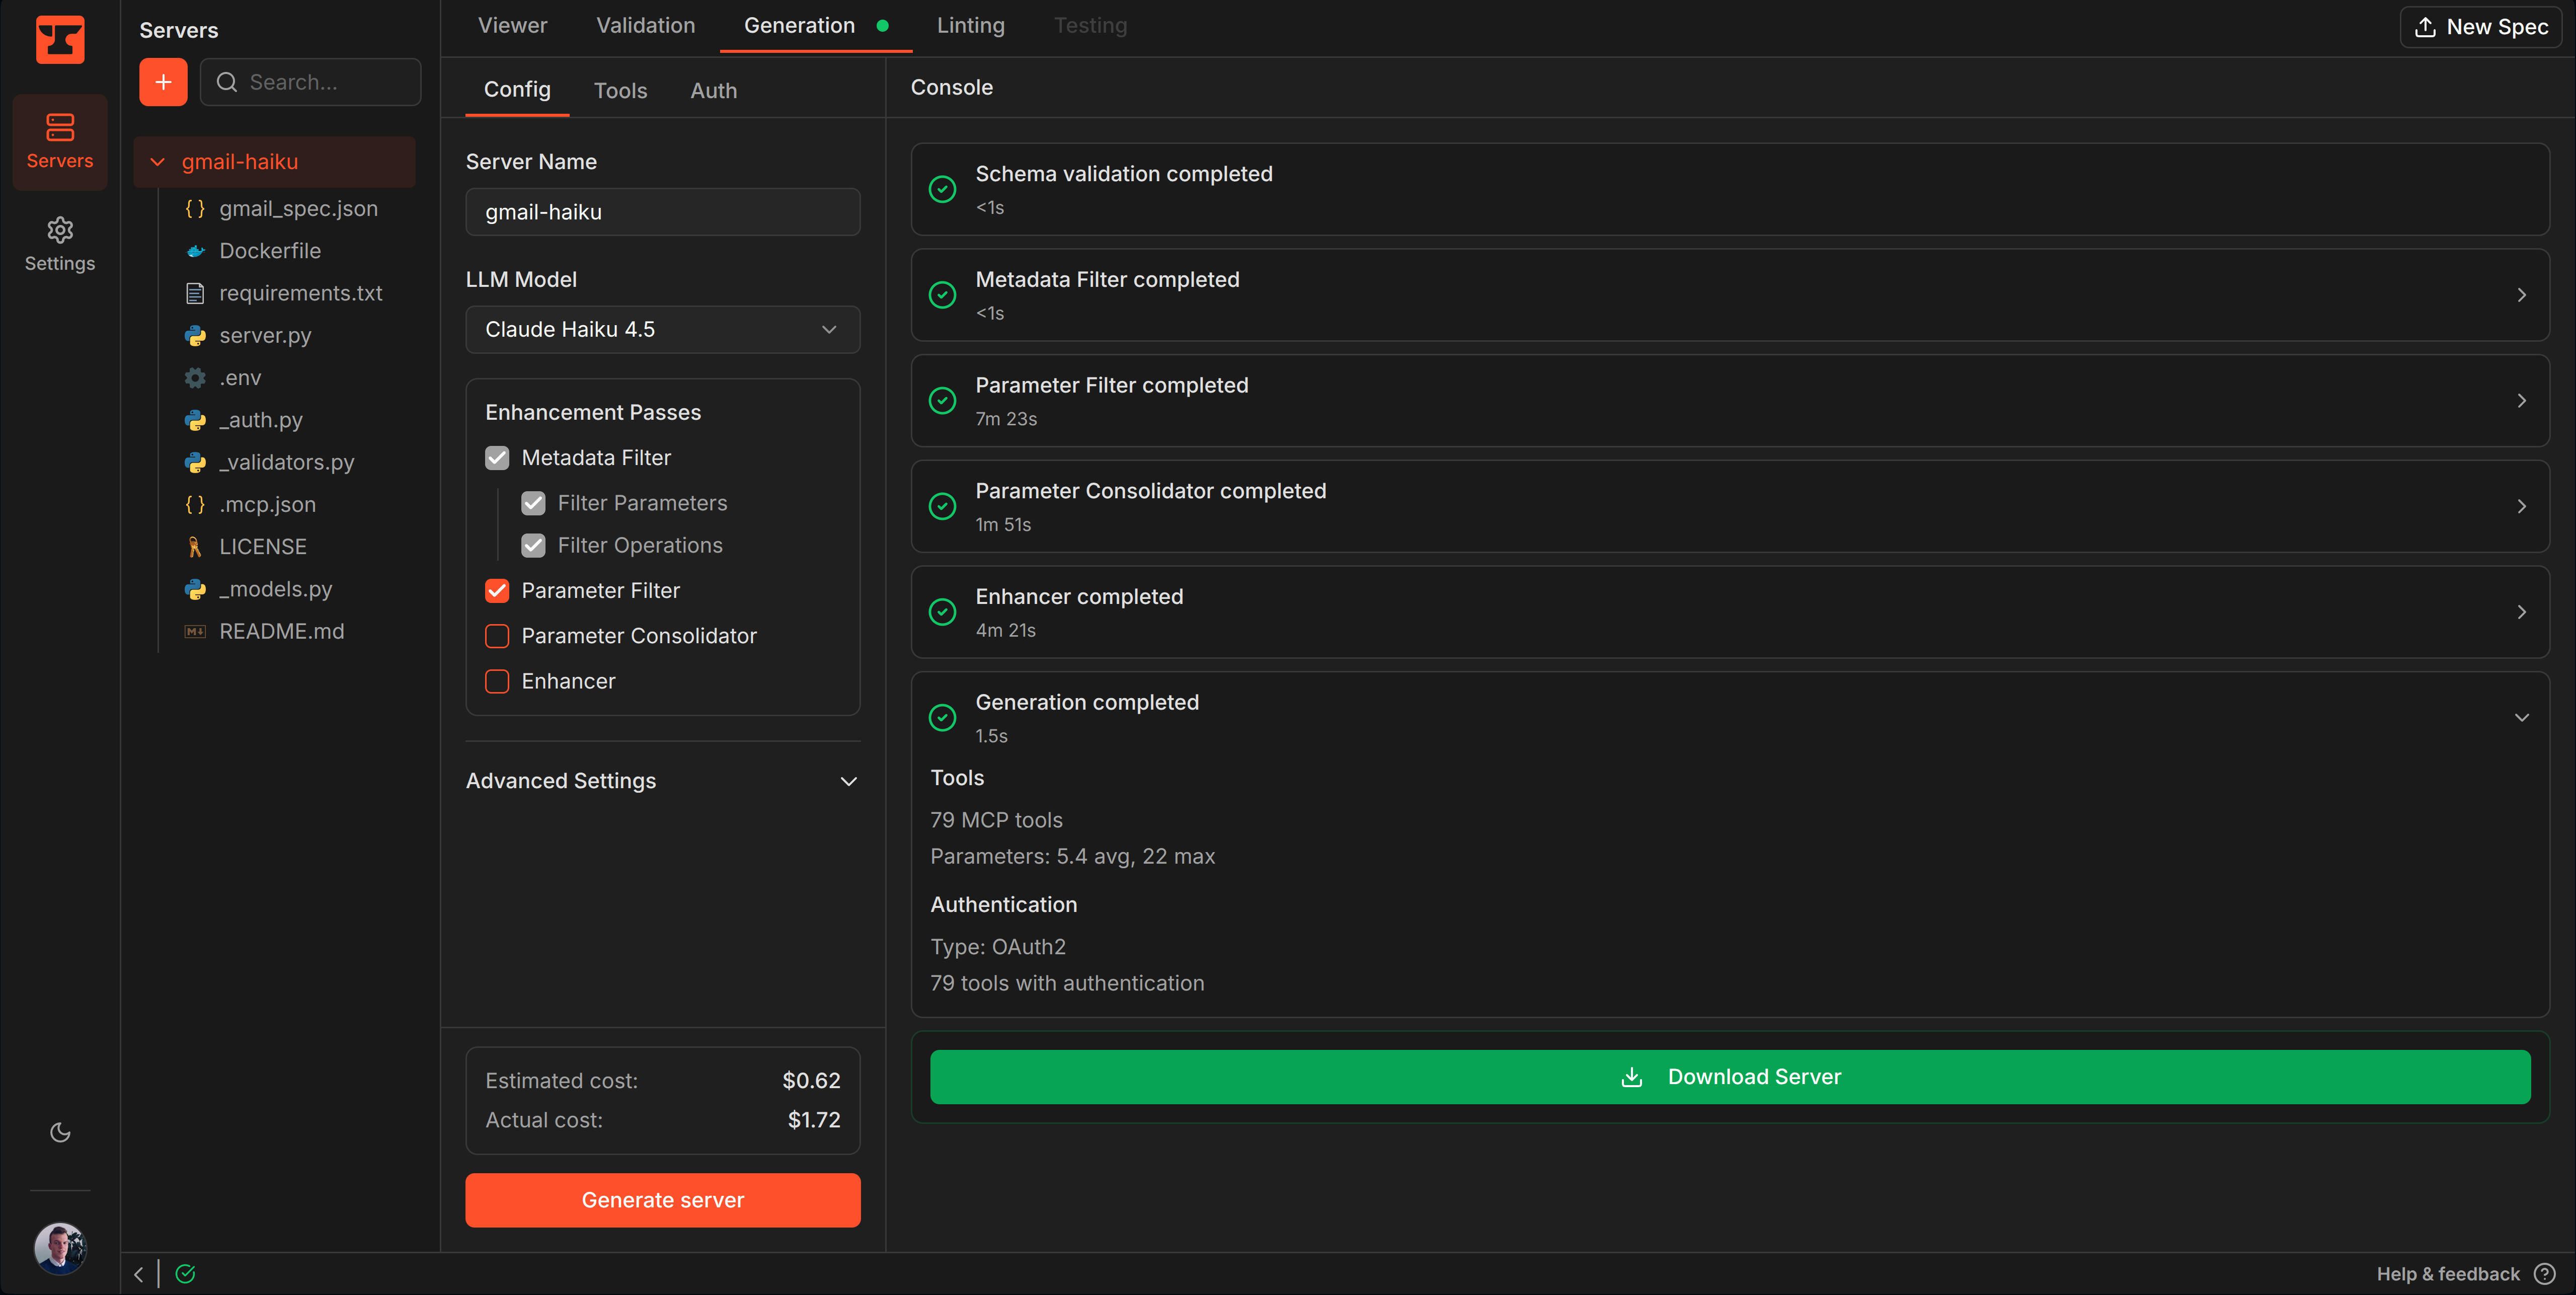This screenshot has width=2576, height=1295.
Task: Enable the Enhancer checkbox
Action: click(497, 681)
